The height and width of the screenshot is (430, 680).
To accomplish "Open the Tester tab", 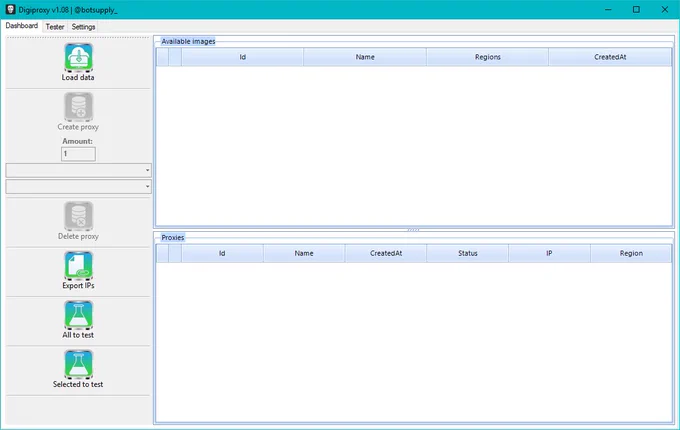I will (x=55, y=27).
